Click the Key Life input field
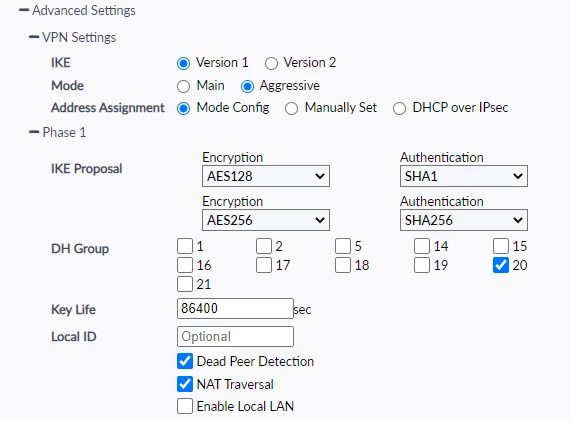 [235, 308]
